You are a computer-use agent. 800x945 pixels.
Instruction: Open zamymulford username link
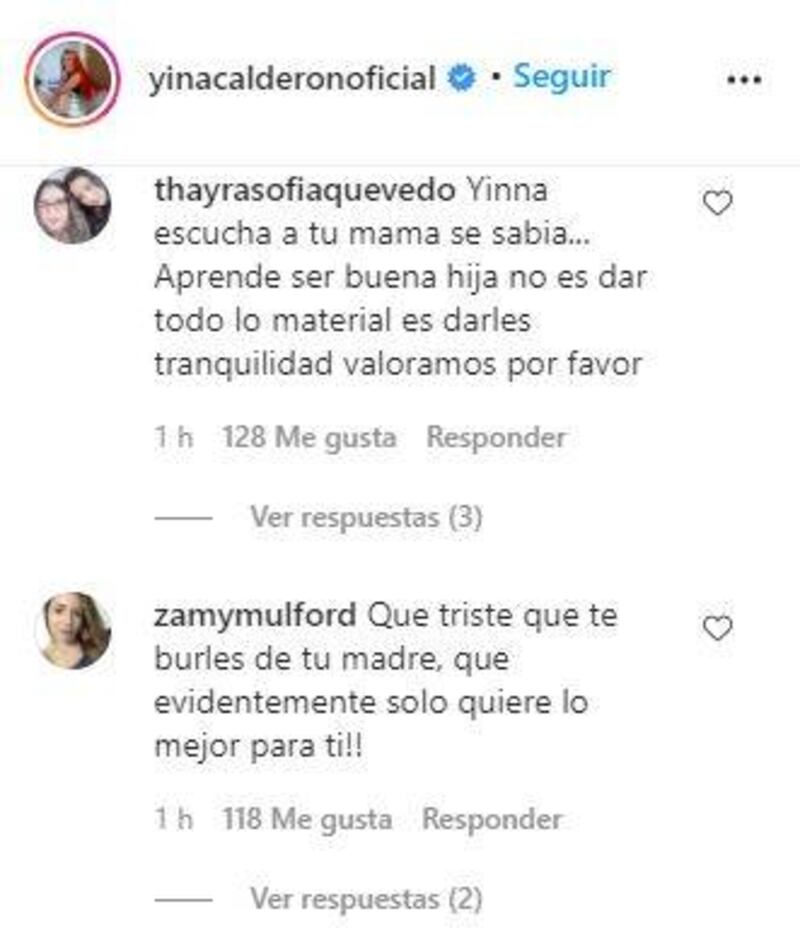click(256, 617)
